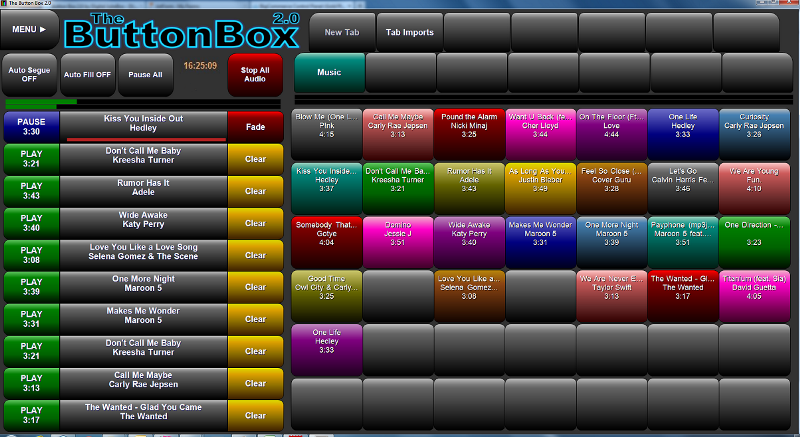Clear The Wanted - Glad You Came row

click(x=255, y=416)
